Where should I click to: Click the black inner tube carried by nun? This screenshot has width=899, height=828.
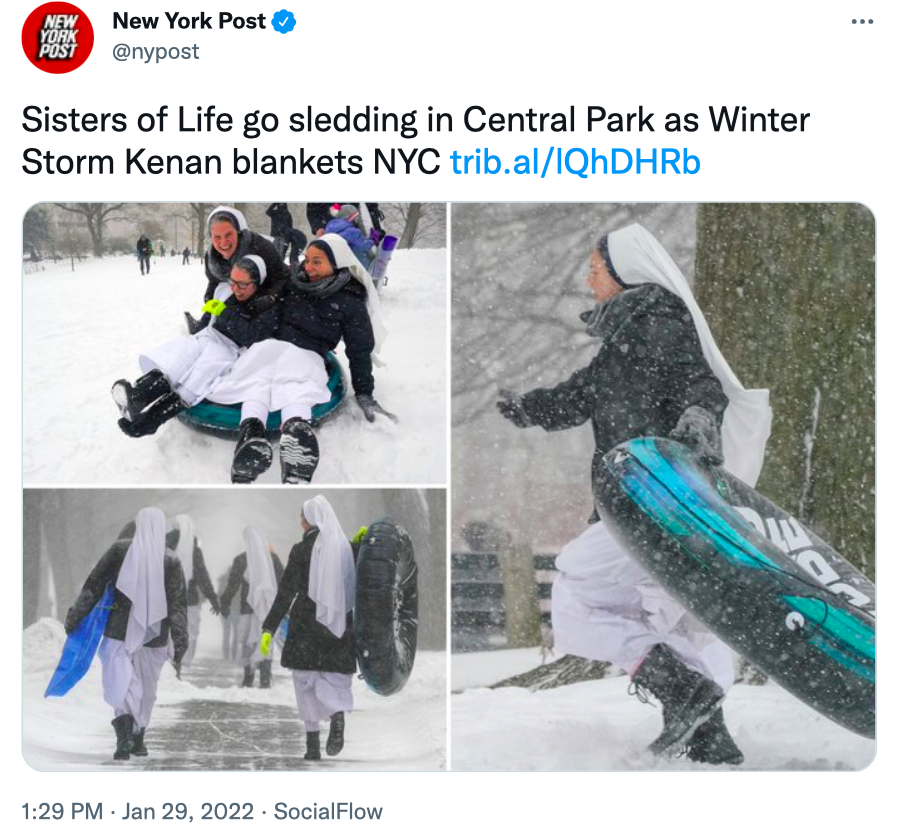coord(387,606)
